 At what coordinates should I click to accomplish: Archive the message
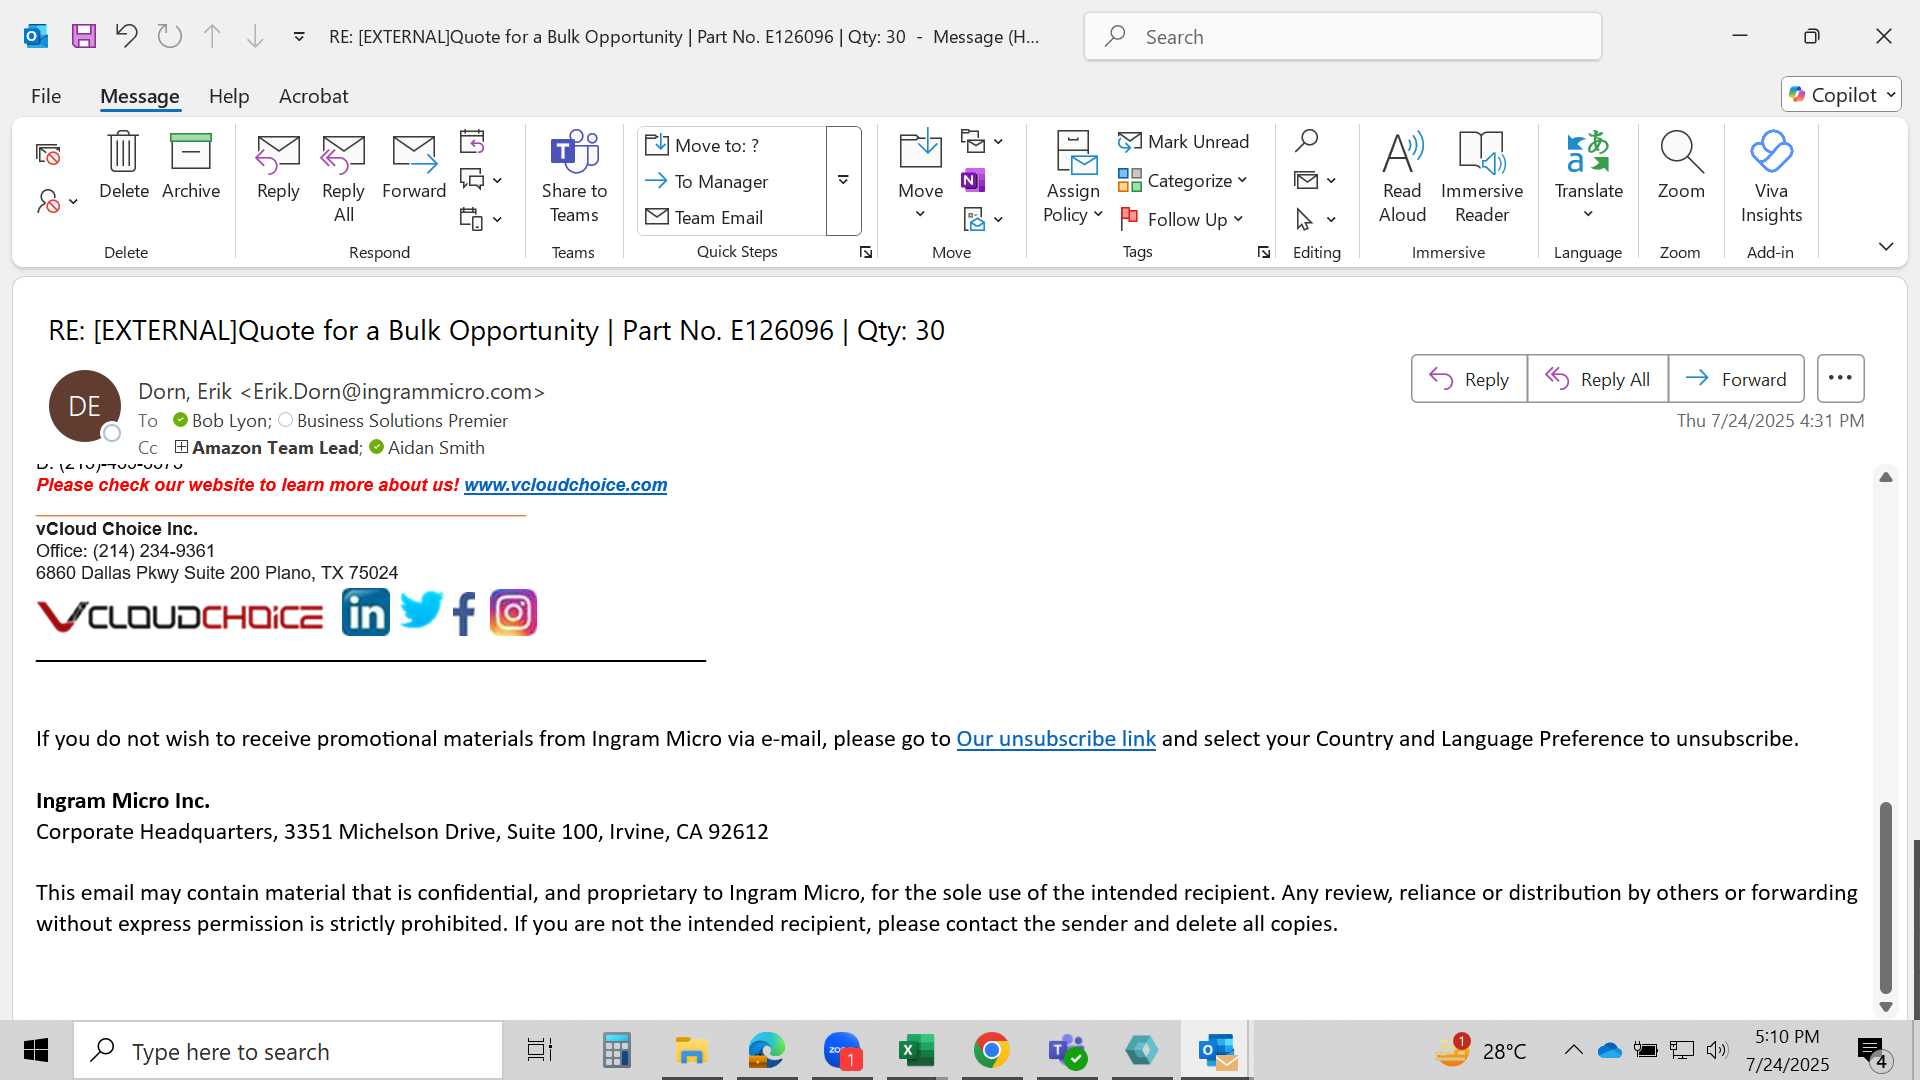(190, 166)
